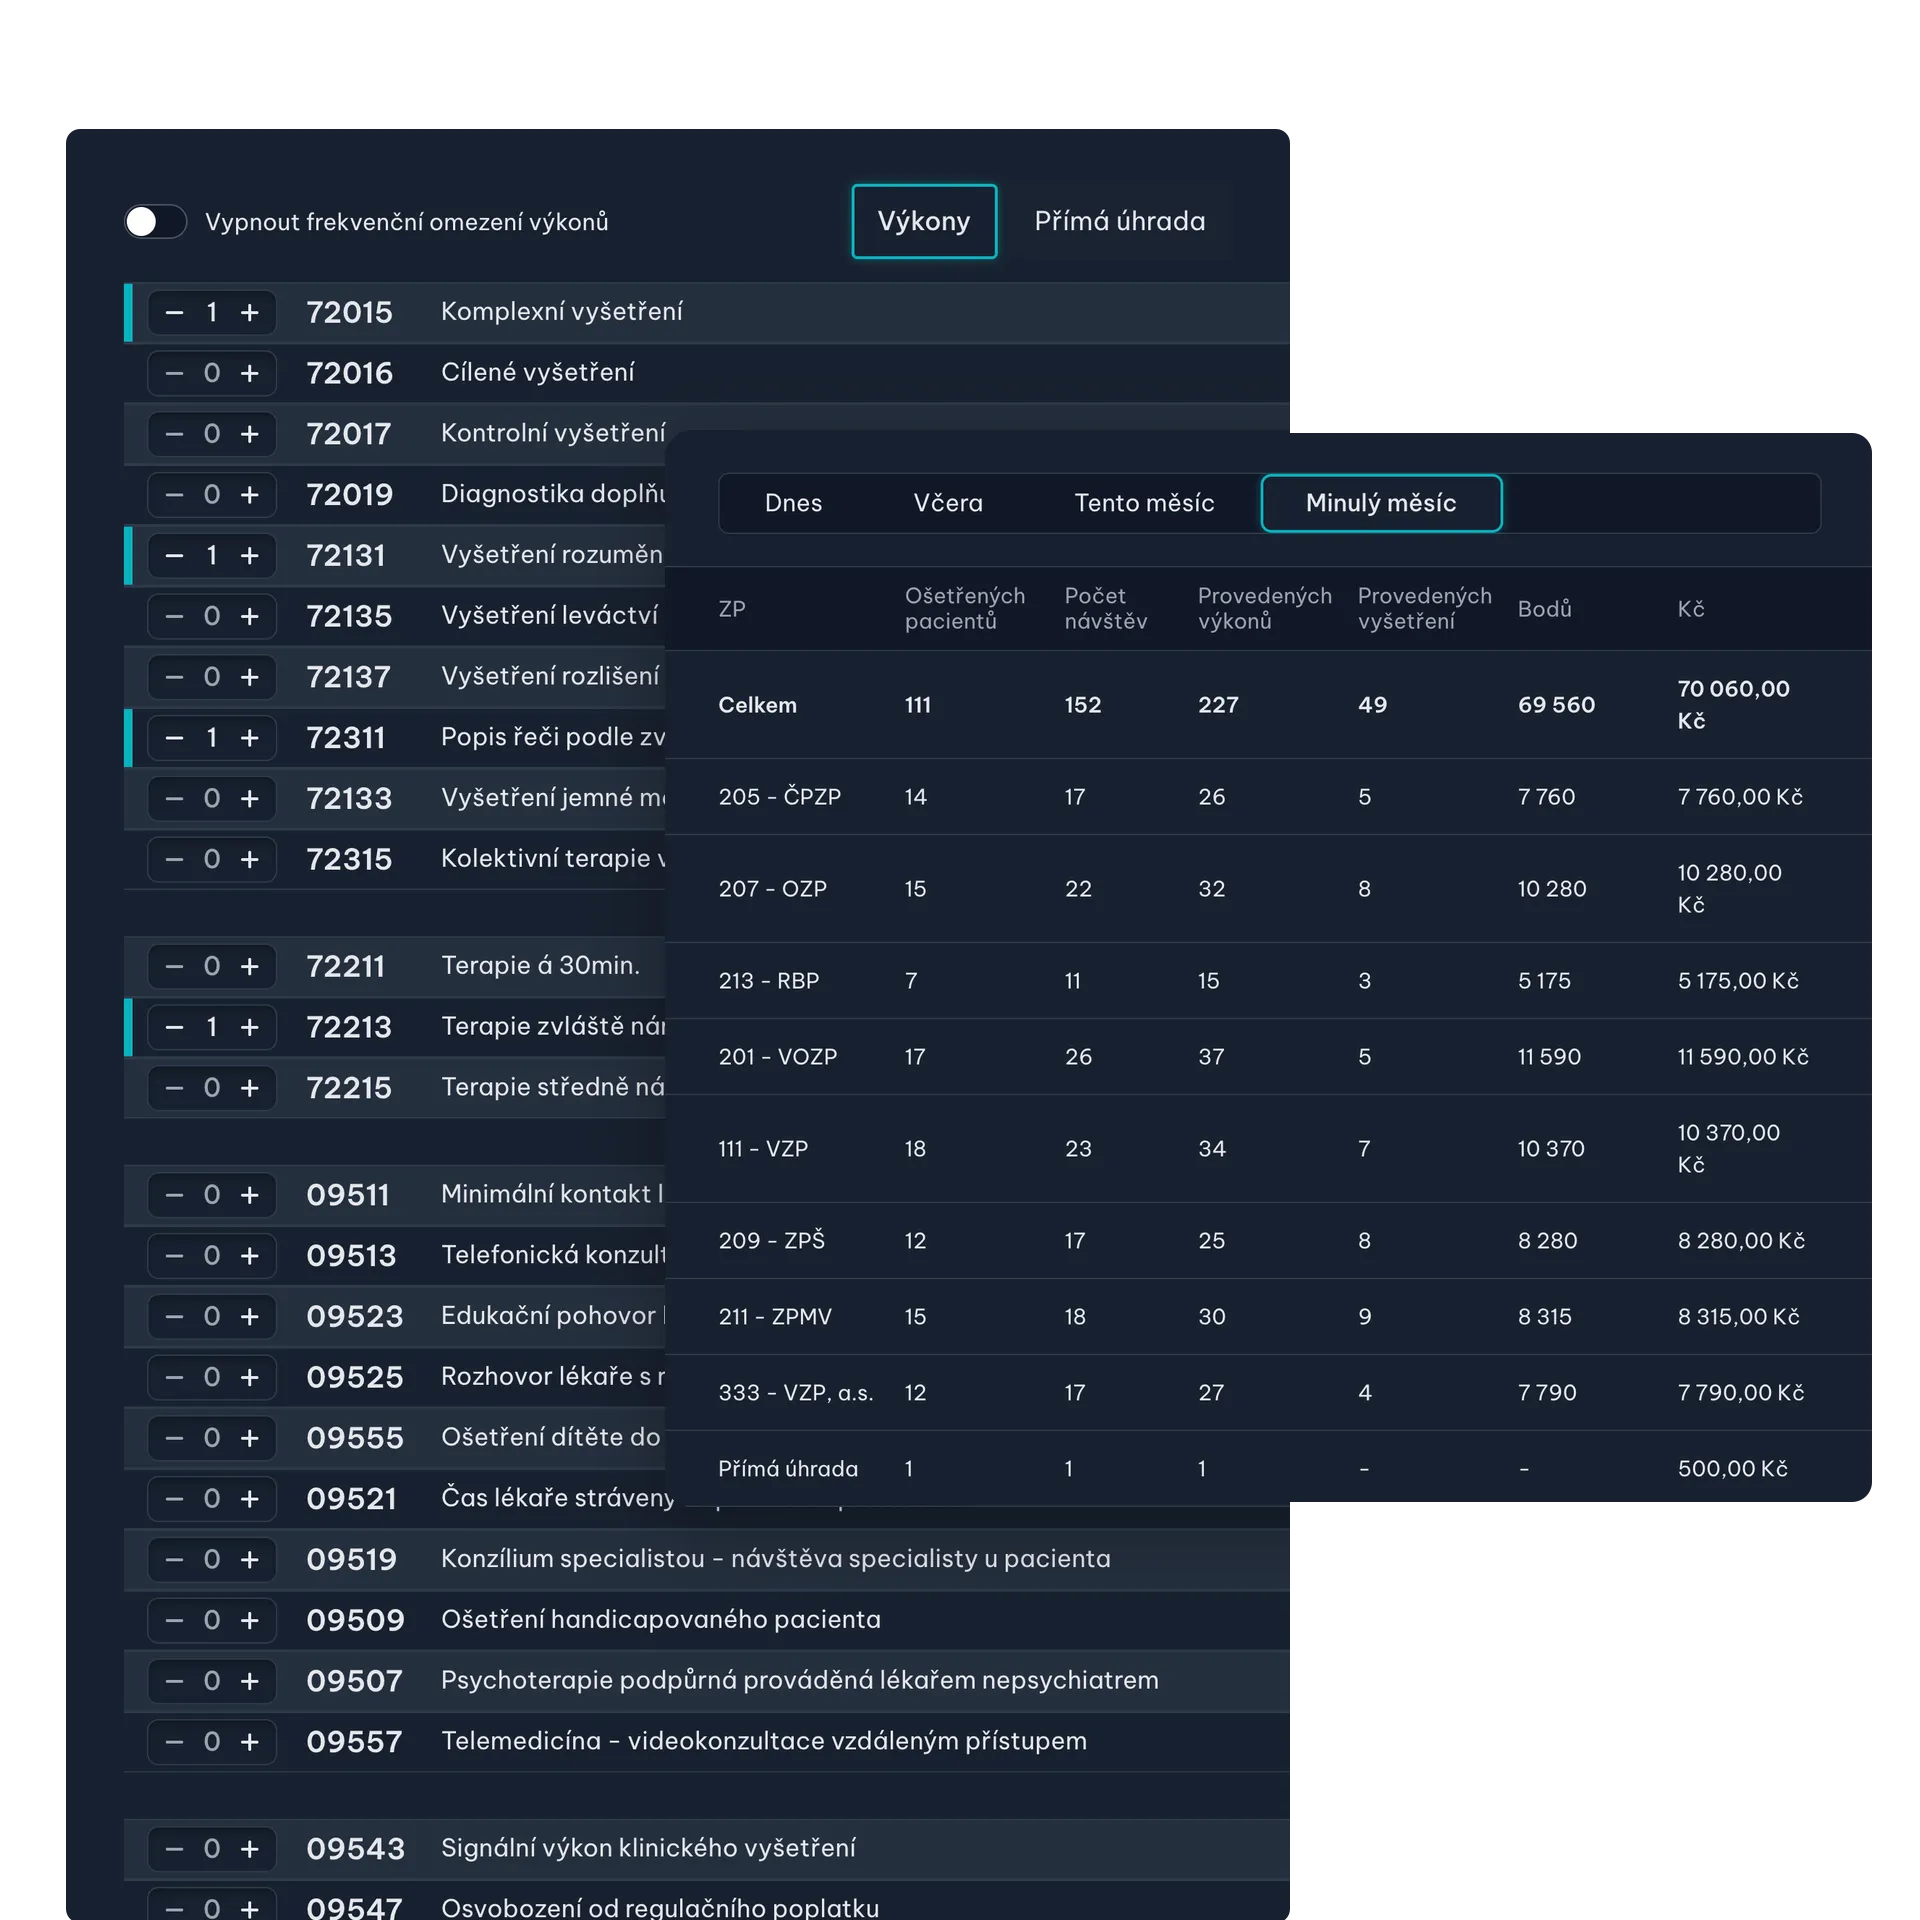Click the 500,00 Kč amount cell
The height and width of the screenshot is (1920, 1920).
click(1732, 1469)
